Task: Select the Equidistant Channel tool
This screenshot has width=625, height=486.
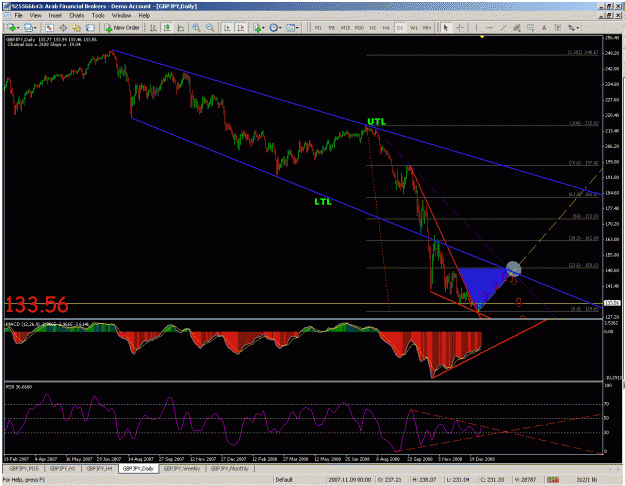Action: [517, 28]
